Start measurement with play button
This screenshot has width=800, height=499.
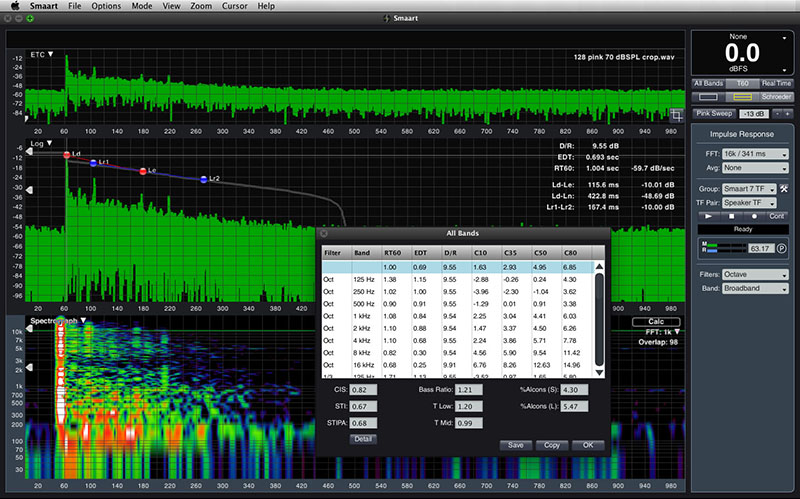(709, 216)
